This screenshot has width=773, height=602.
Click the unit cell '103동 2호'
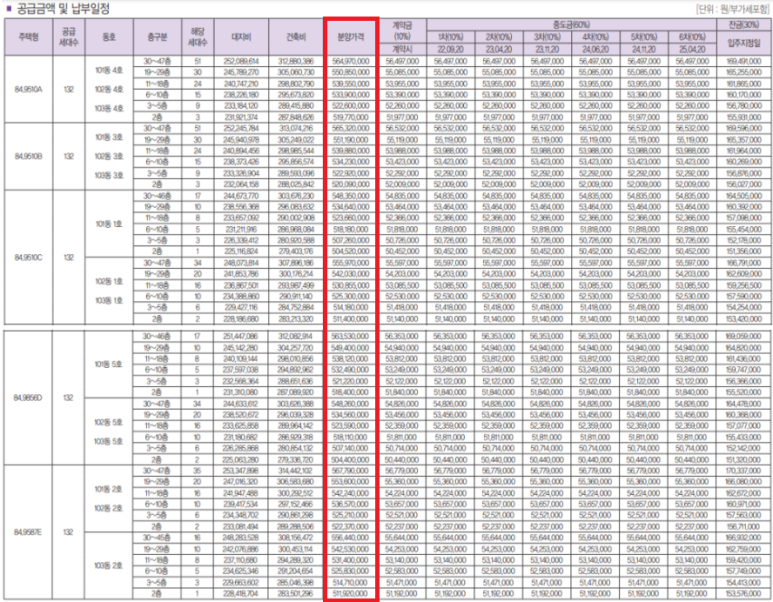coord(108,566)
